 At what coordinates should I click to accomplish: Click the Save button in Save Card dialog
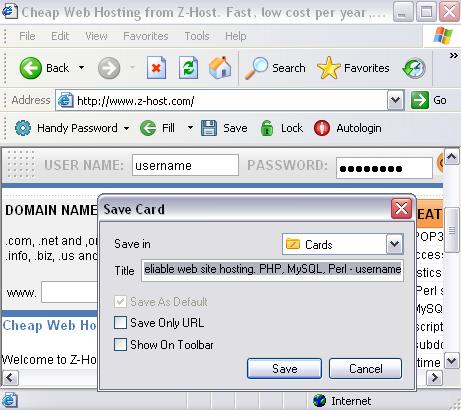[x=284, y=369]
